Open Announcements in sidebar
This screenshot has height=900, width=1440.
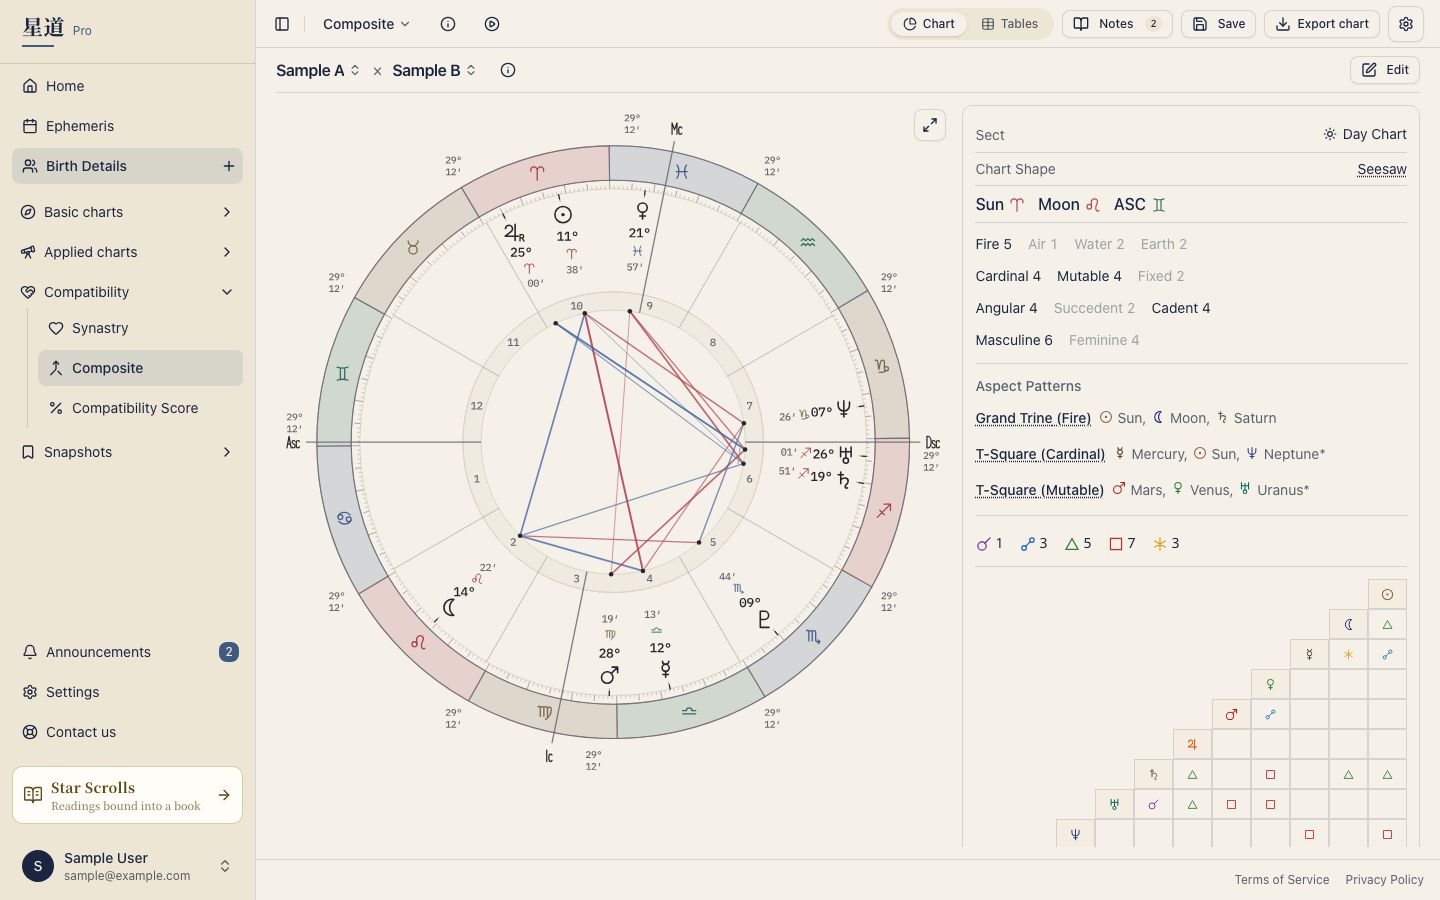[x=127, y=652]
